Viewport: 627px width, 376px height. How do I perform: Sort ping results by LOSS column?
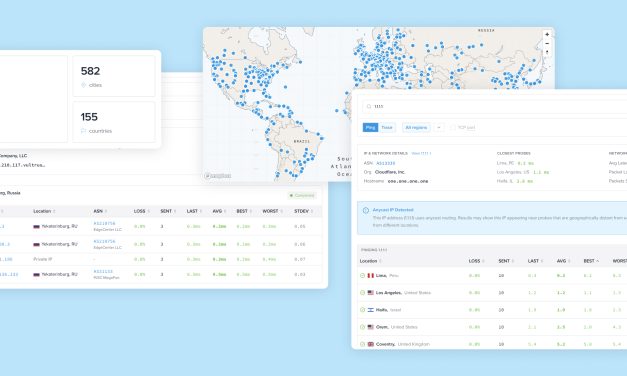pos(476,261)
